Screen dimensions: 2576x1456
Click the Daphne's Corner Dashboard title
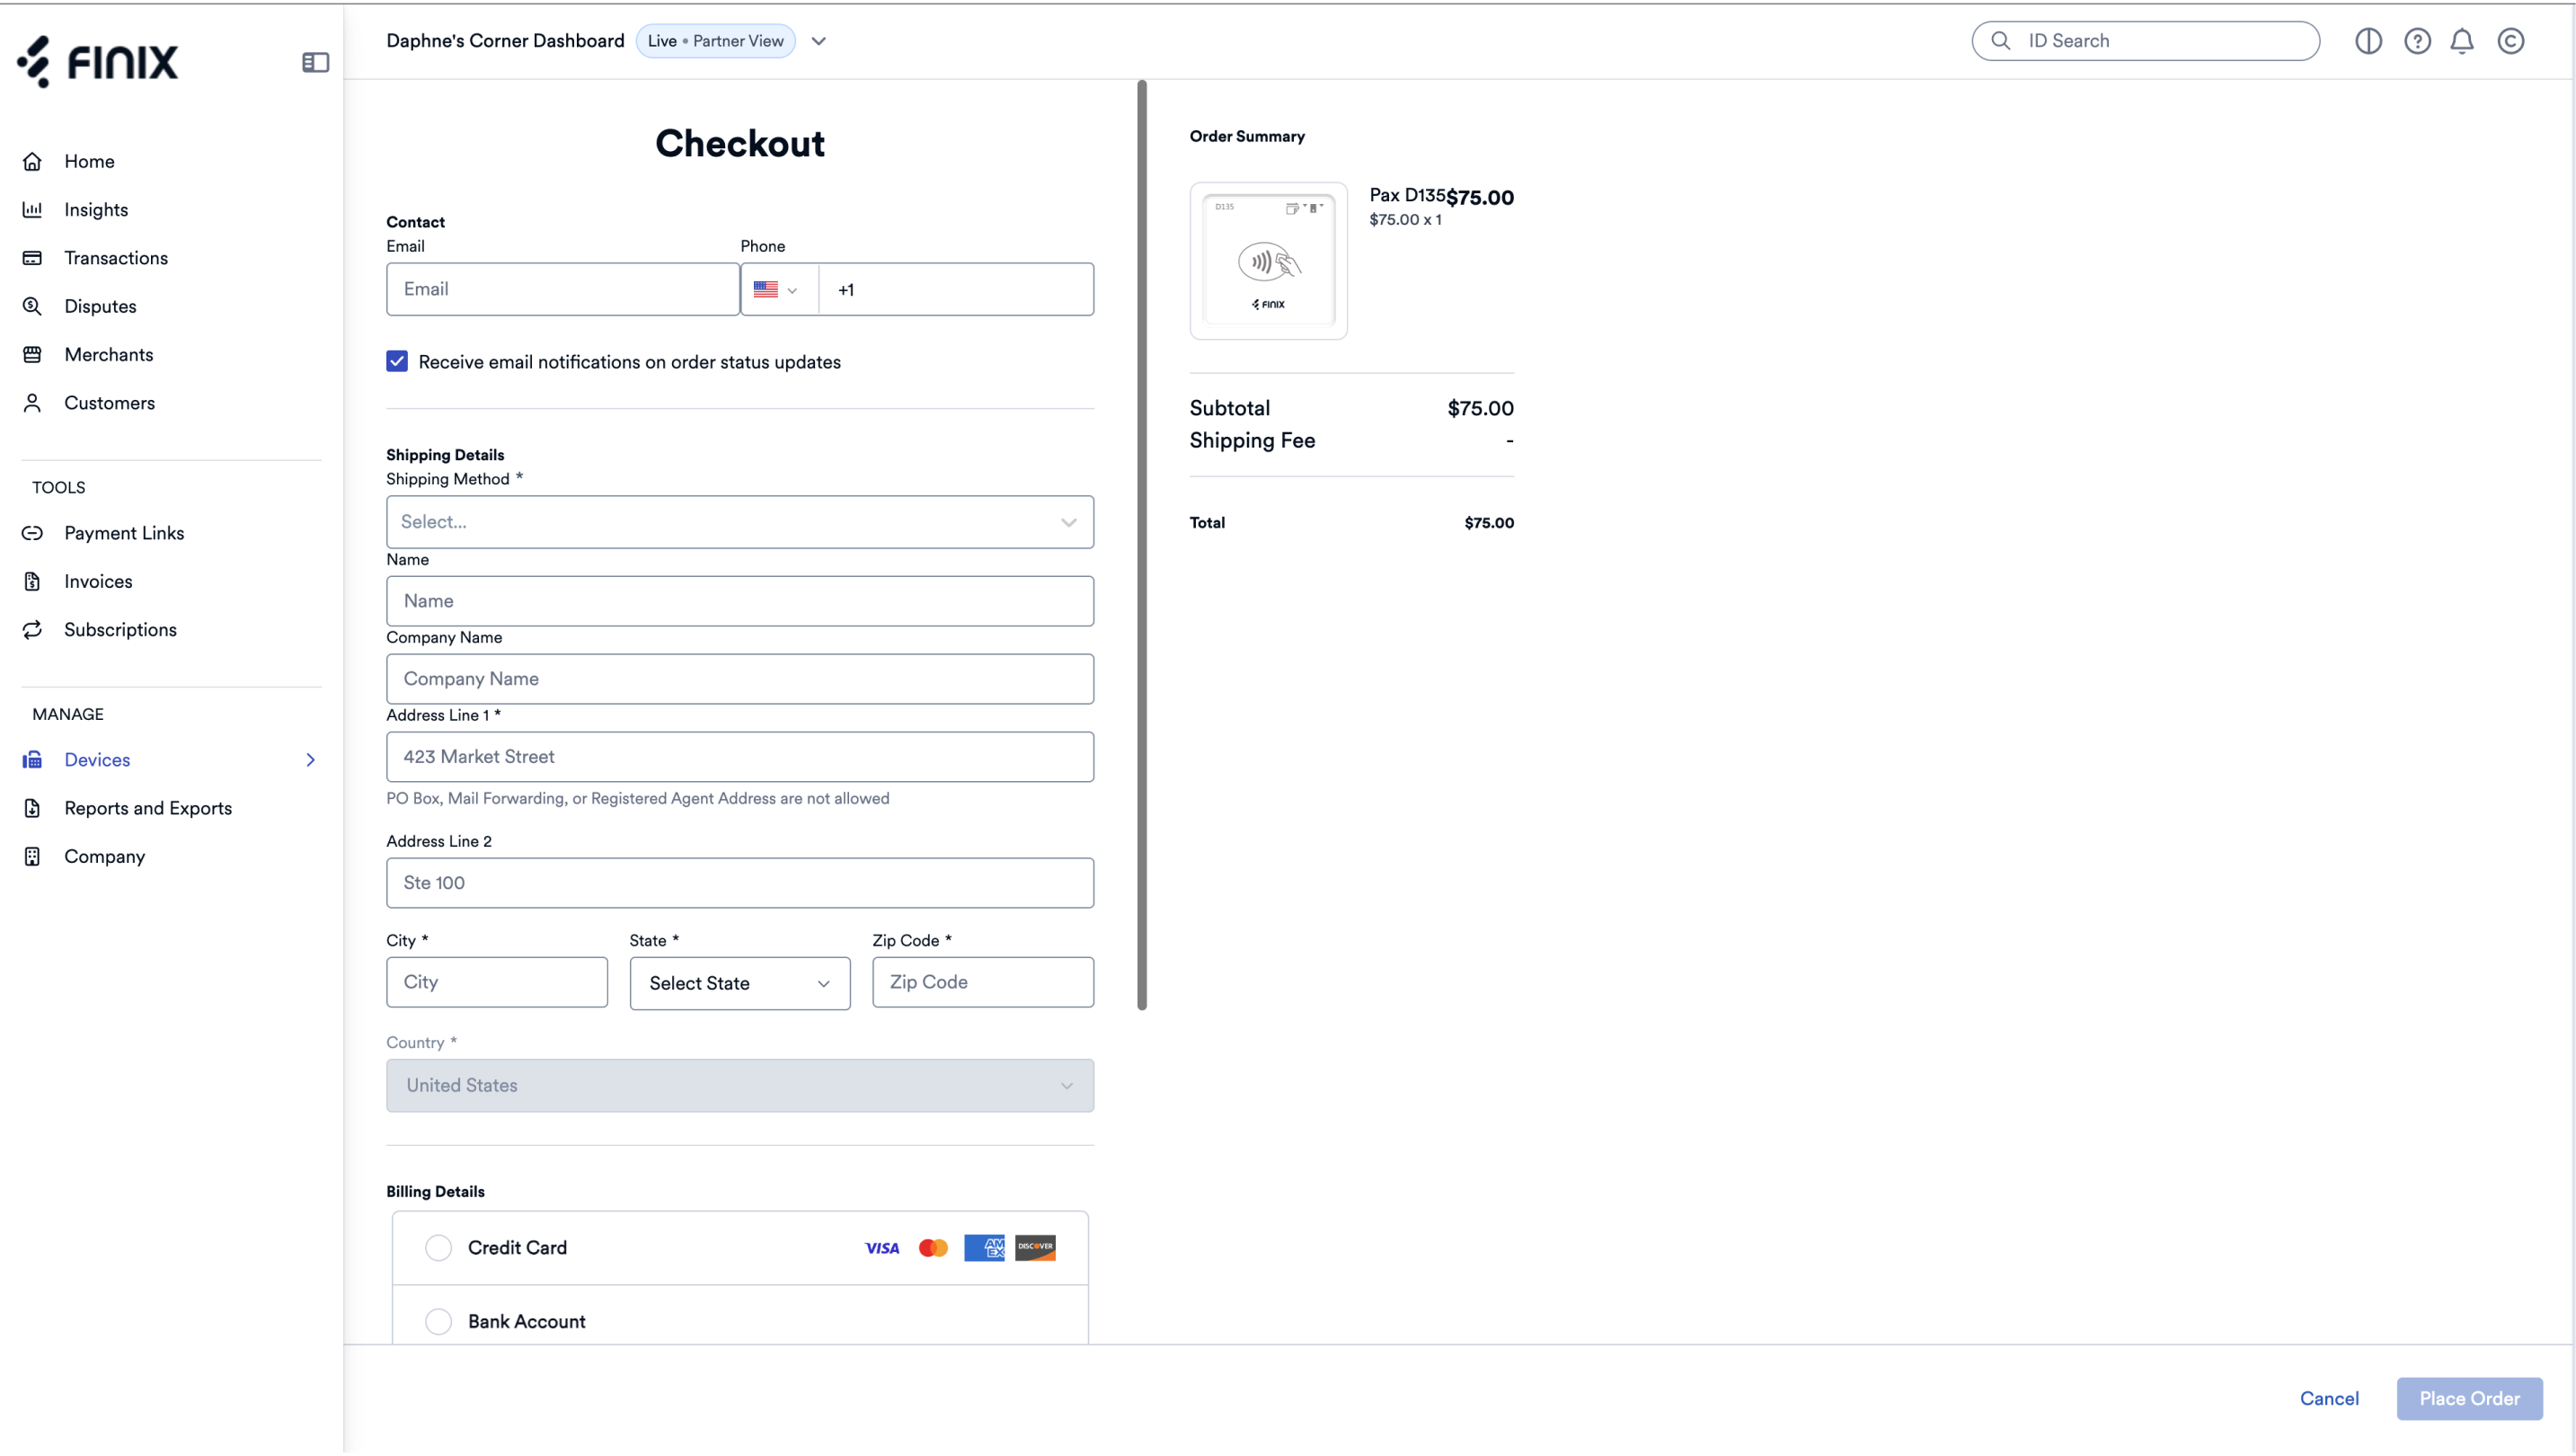point(505,41)
